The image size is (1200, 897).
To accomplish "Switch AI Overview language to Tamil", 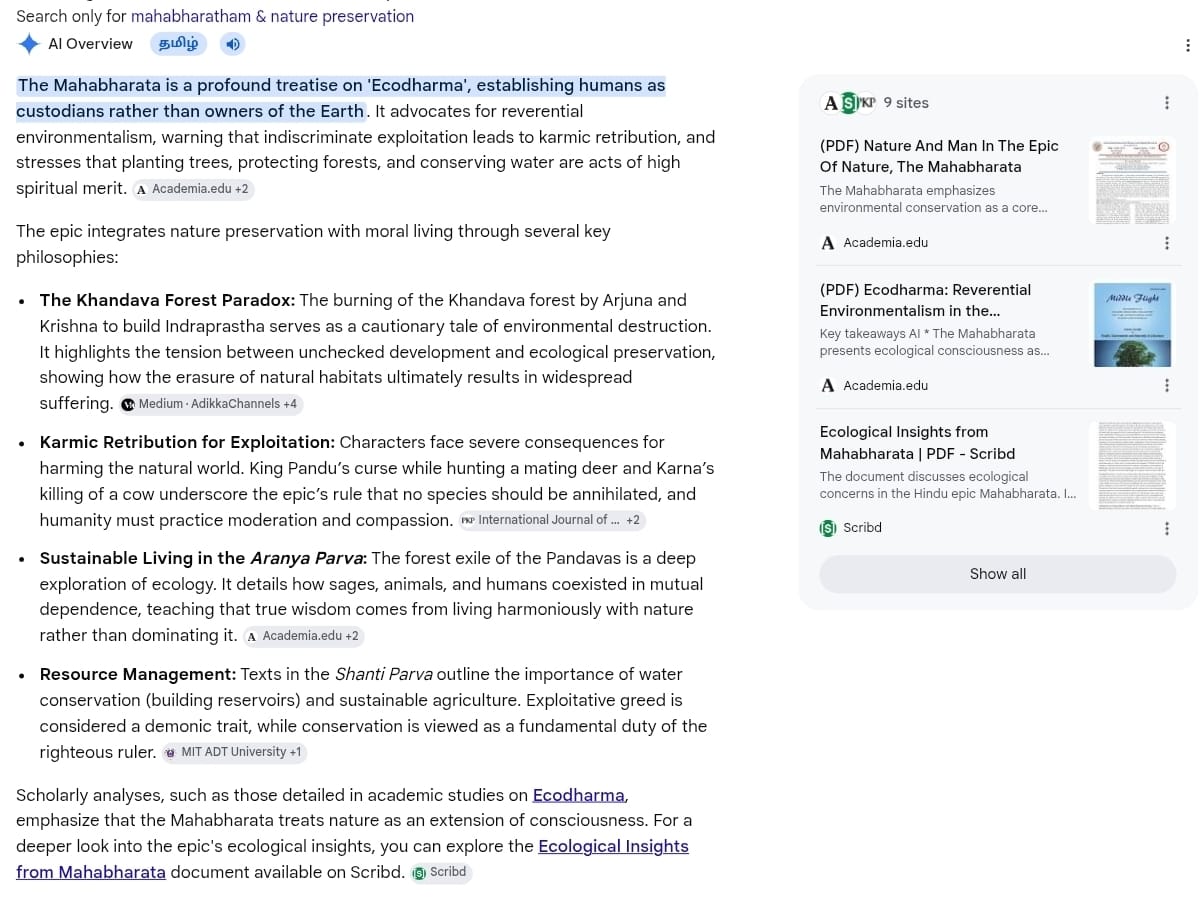I will pyautogui.click(x=178, y=44).
